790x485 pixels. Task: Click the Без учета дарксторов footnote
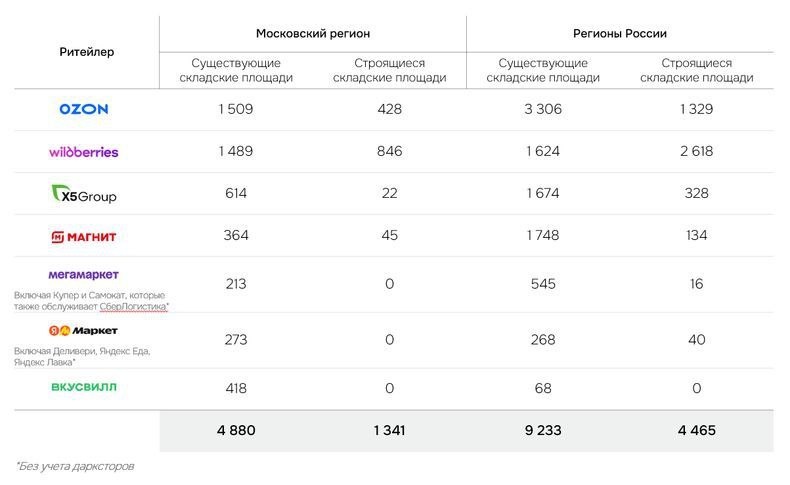coord(74,466)
